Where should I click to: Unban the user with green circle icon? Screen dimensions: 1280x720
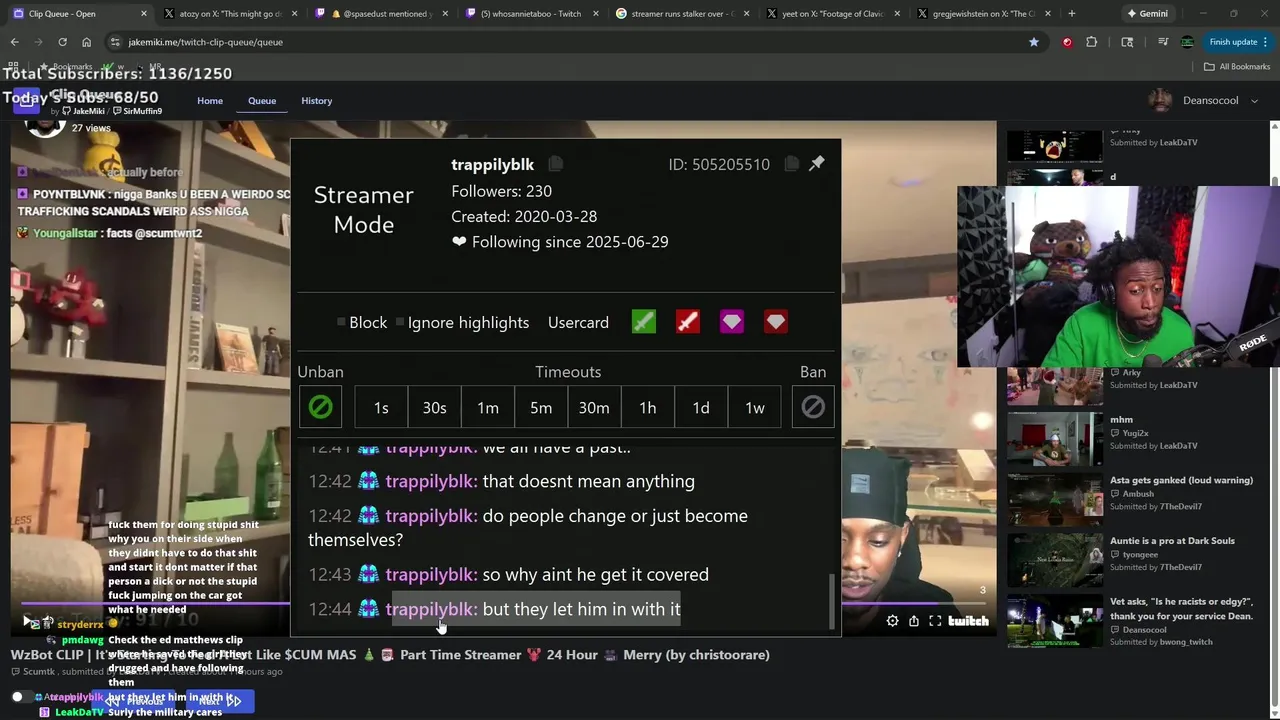(x=321, y=407)
